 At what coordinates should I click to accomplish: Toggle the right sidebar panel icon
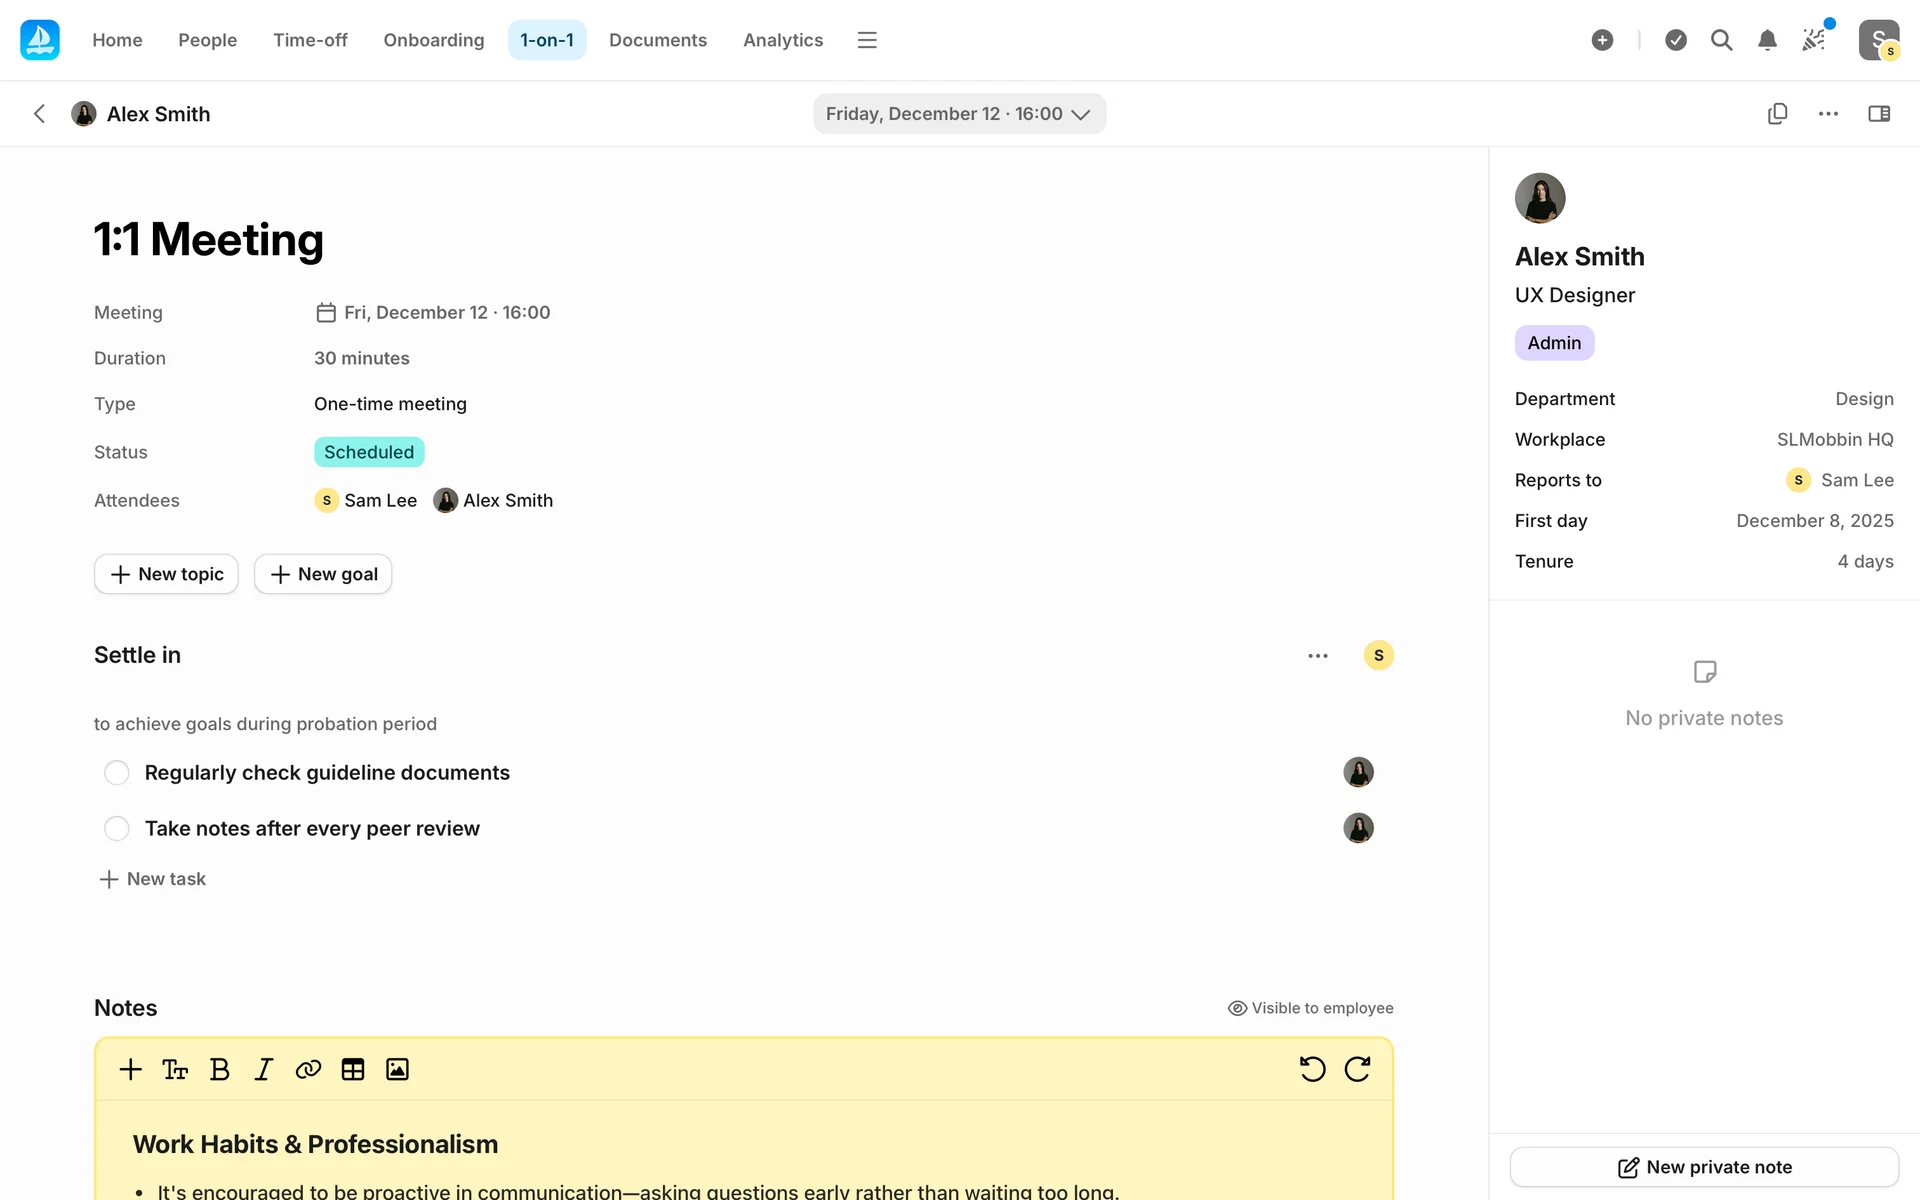(1879, 114)
